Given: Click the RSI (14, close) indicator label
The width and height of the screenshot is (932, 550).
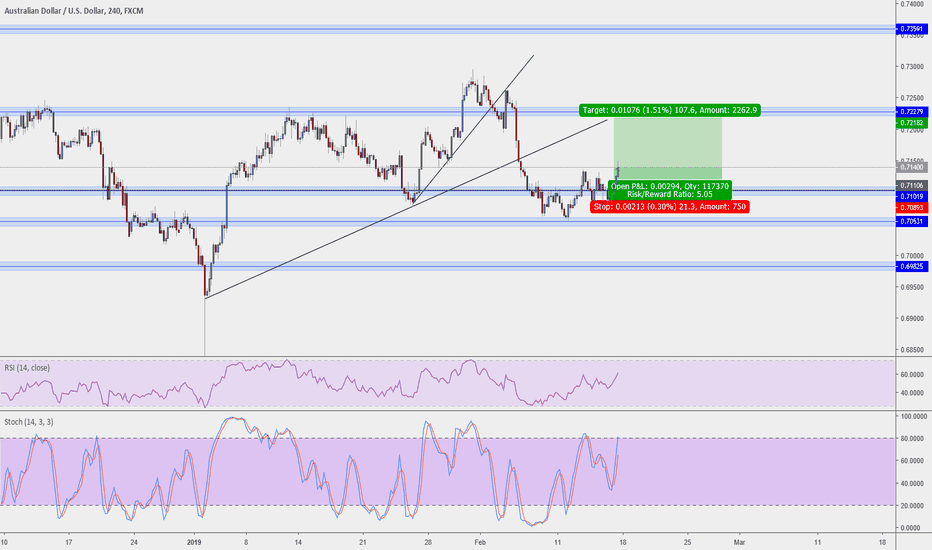Looking at the screenshot, I should 27,368.
